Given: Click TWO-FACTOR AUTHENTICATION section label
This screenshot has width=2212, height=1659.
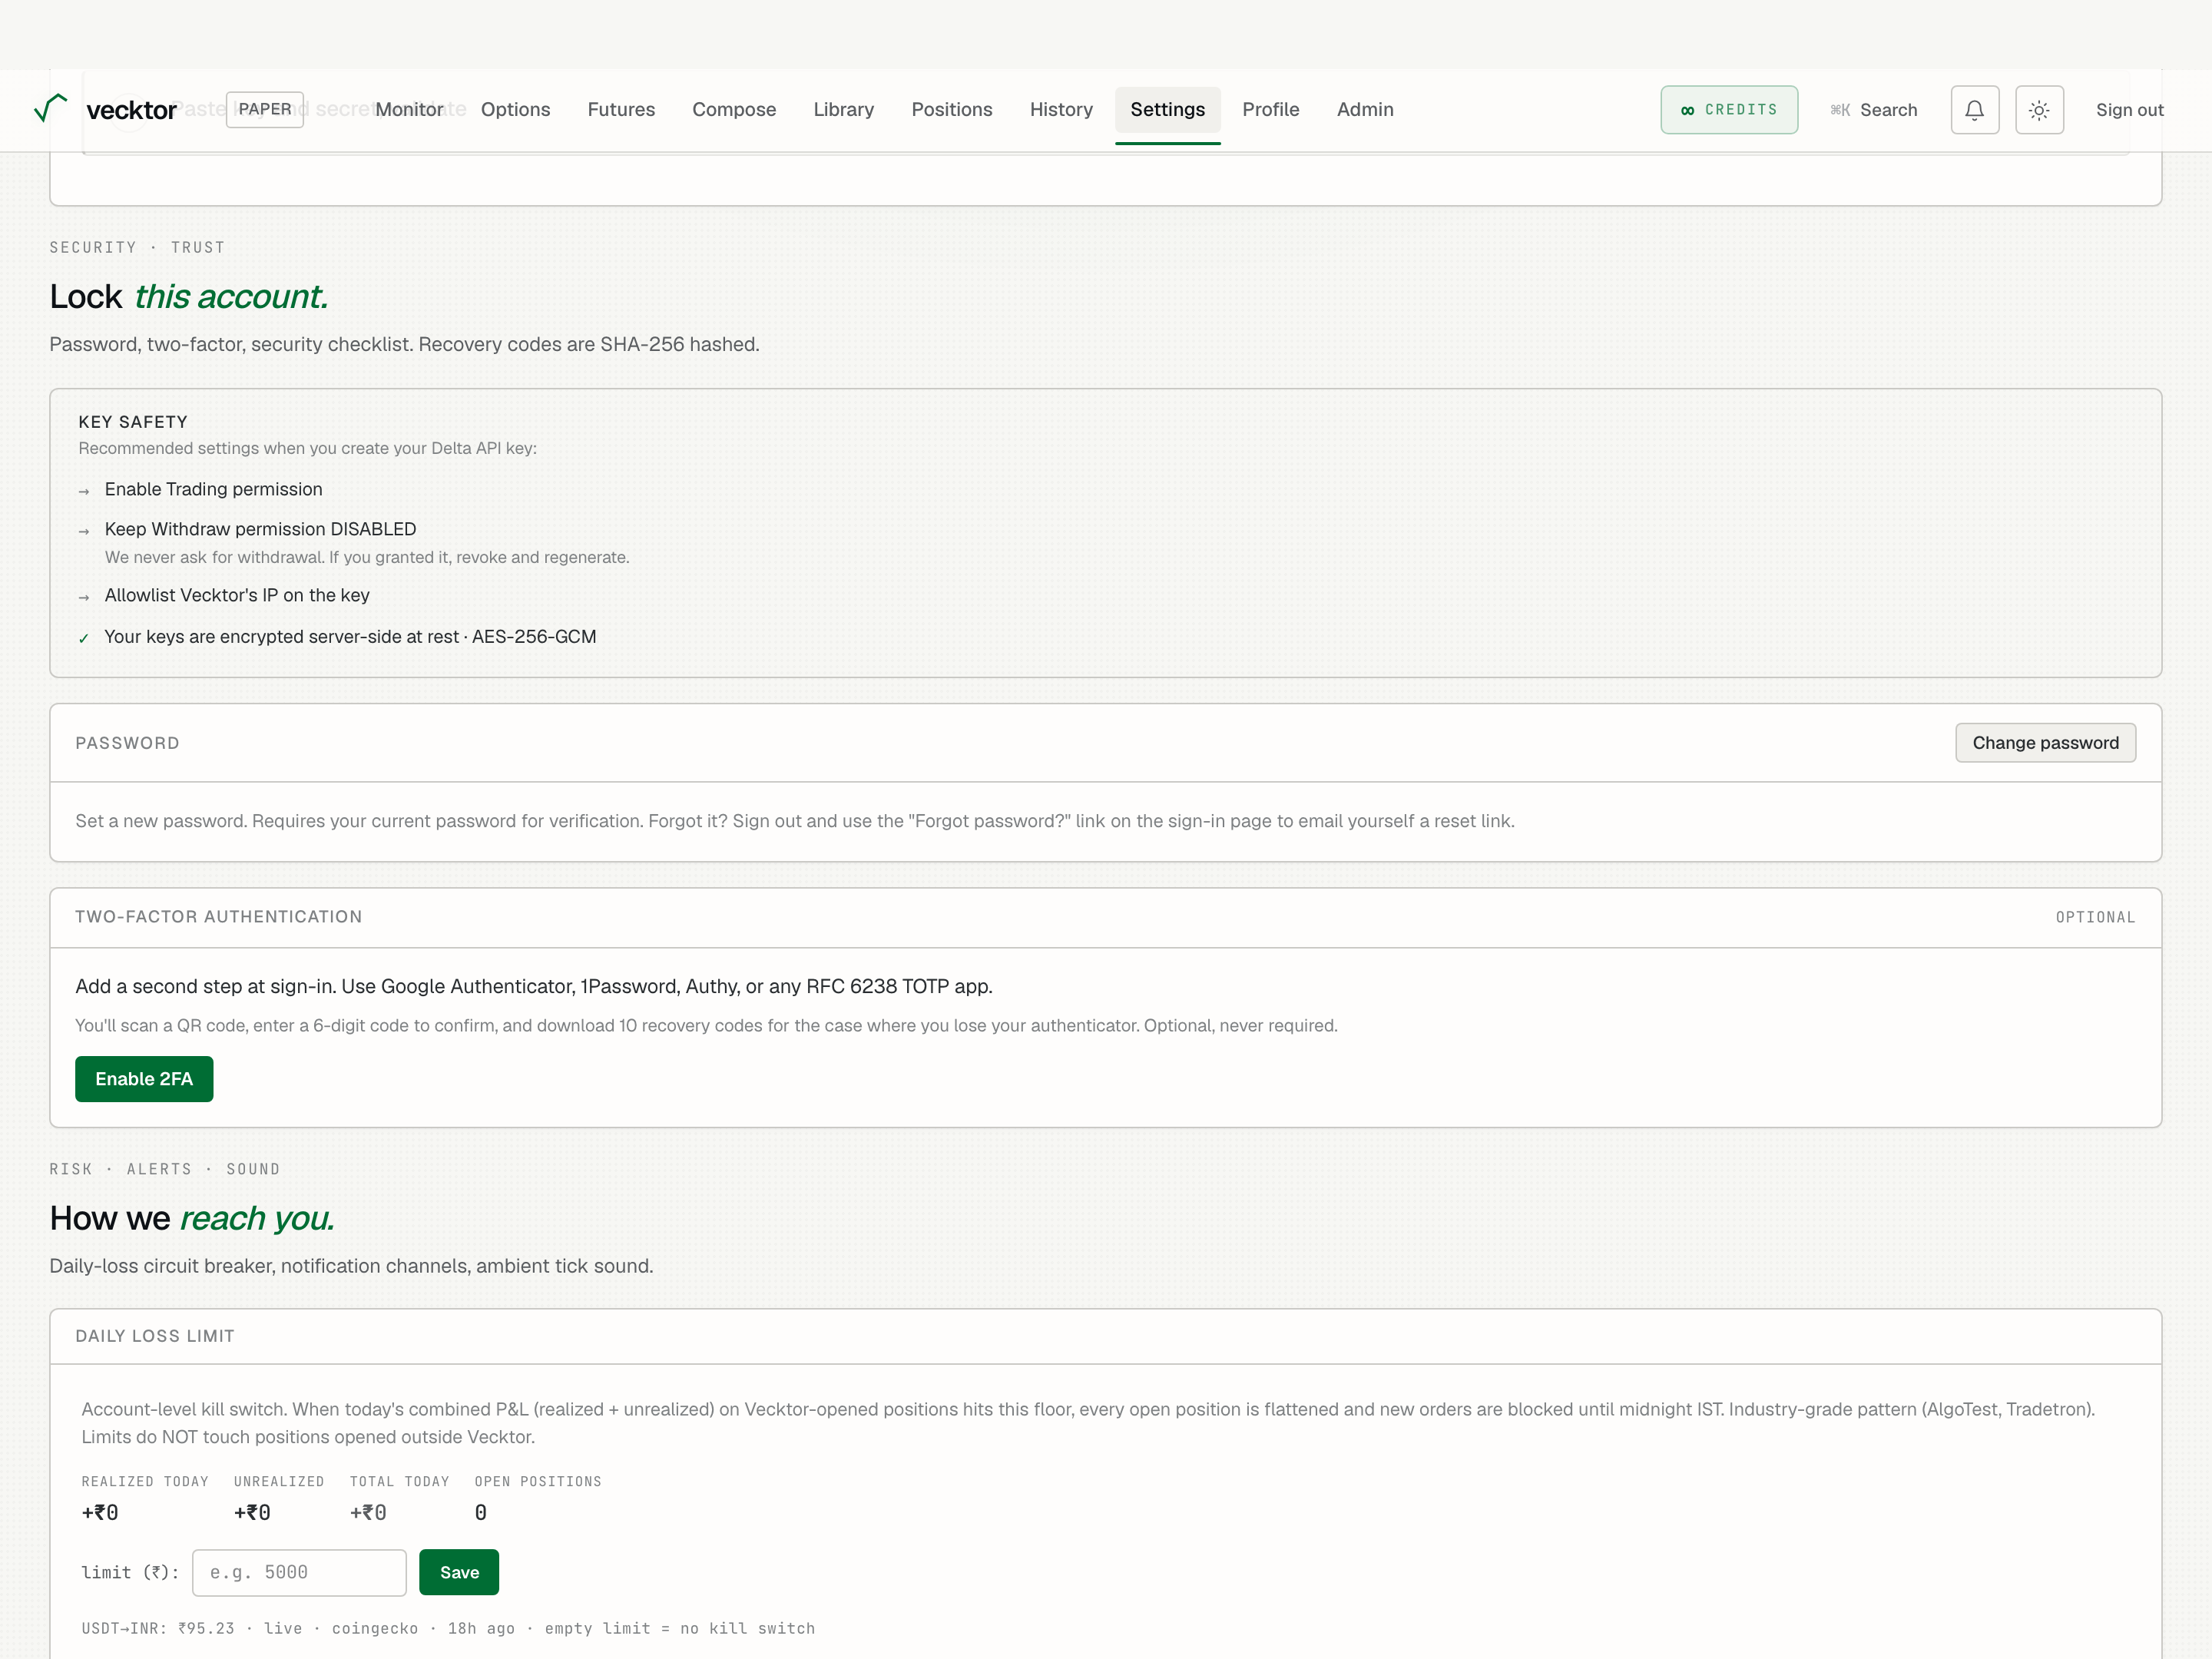Looking at the screenshot, I should 218,917.
